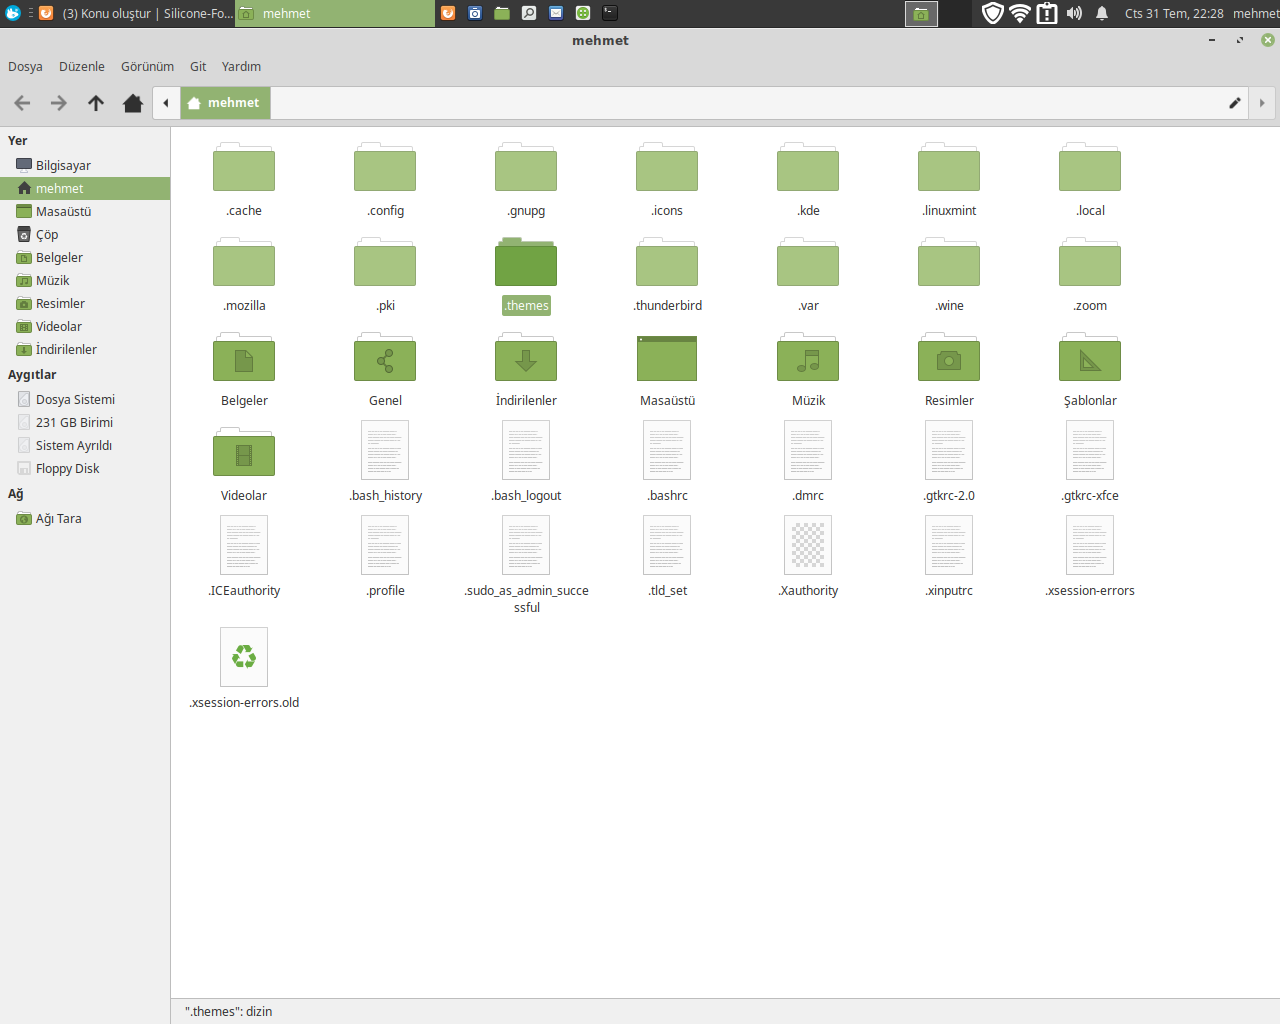The width and height of the screenshot is (1280, 1024).
Task: Select Dosya Sistemi device in sidebar
Action: tap(85, 399)
